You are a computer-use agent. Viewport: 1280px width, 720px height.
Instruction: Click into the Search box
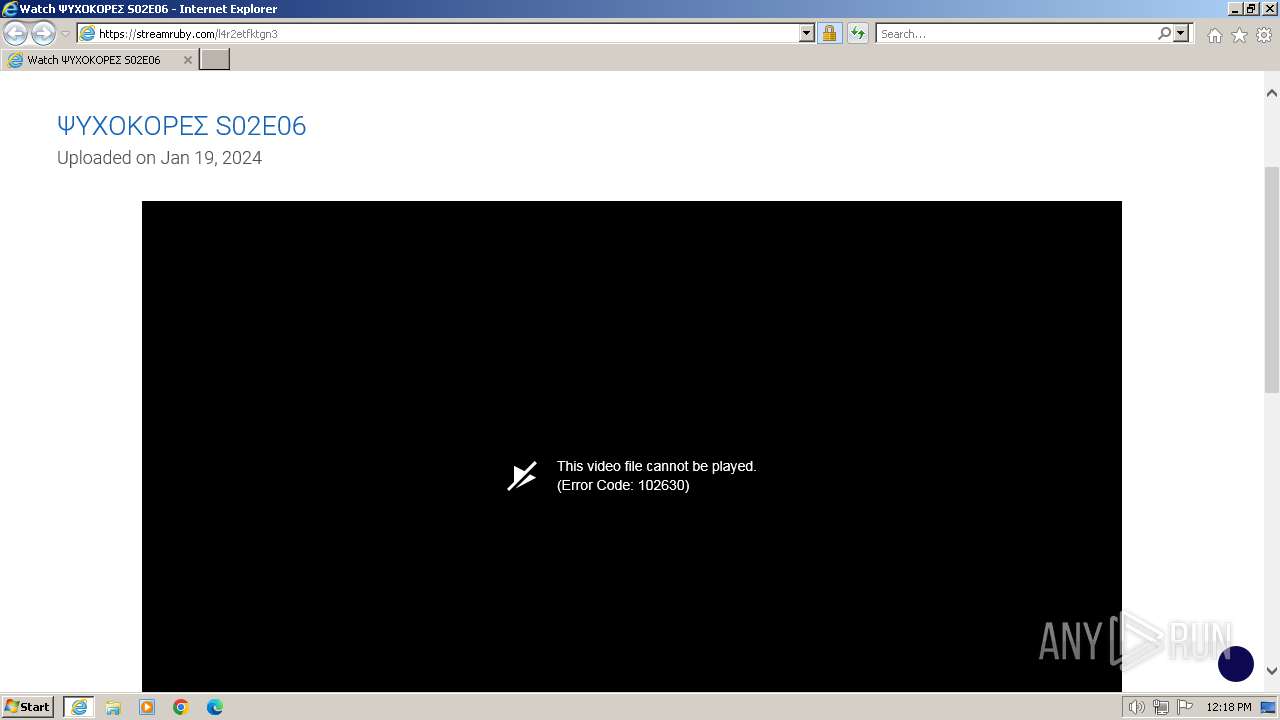pyautogui.click(x=1015, y=33)
